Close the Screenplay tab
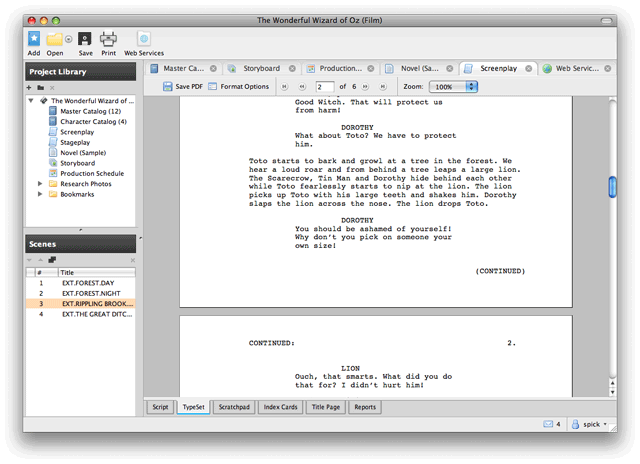Viewport: 640px width, 464px height. [529, 69]
